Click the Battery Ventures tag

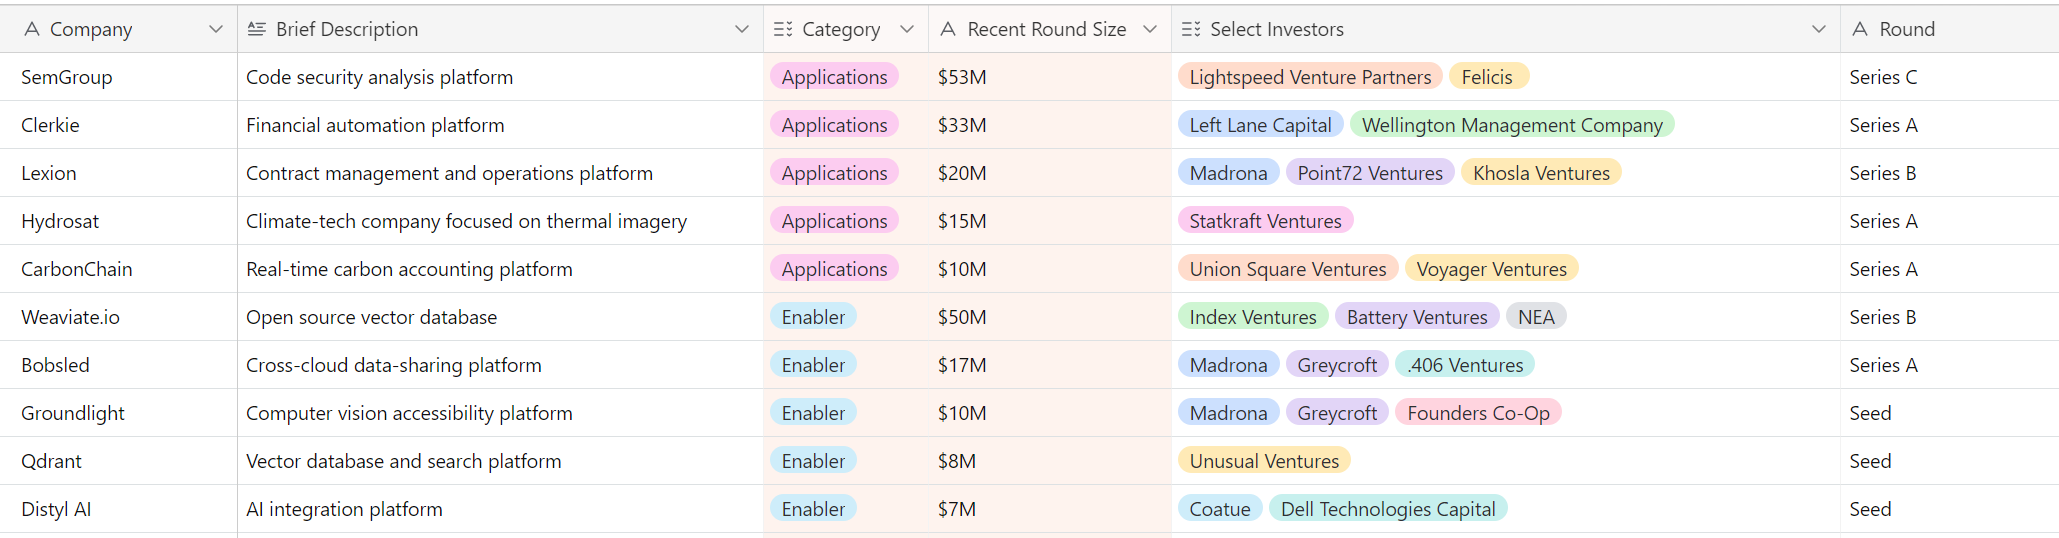[1417, 317]
